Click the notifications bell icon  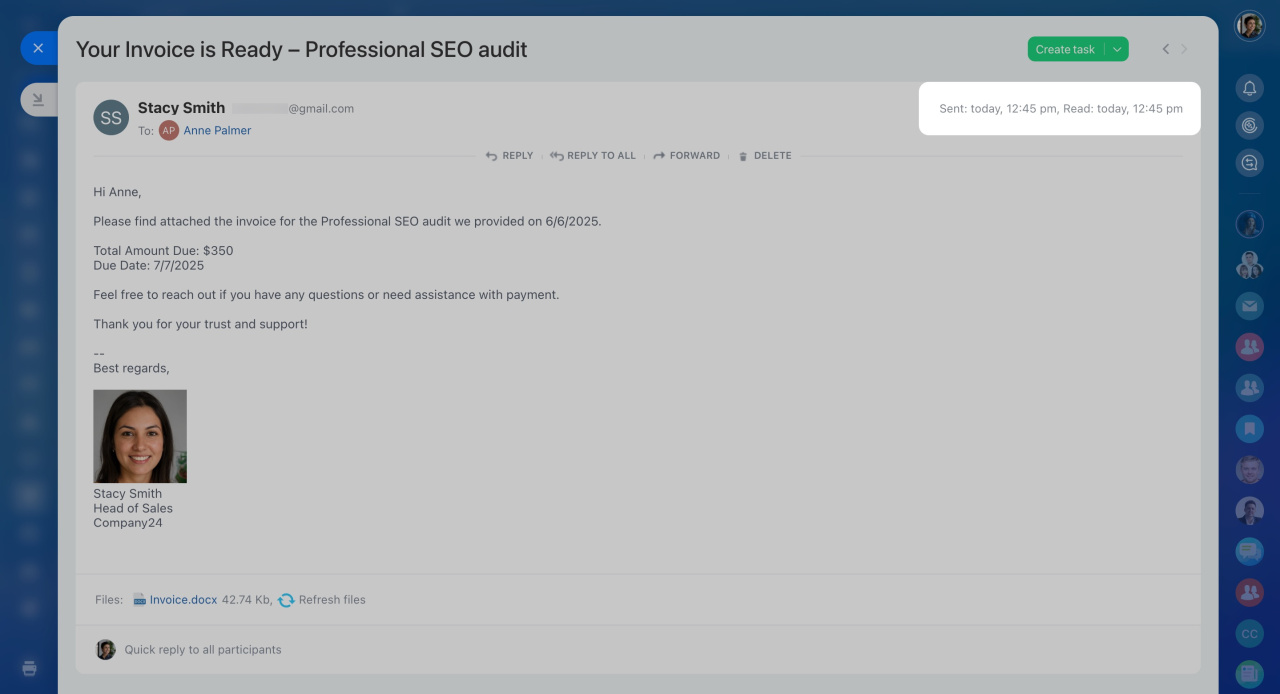click(x=1249, y=89)
